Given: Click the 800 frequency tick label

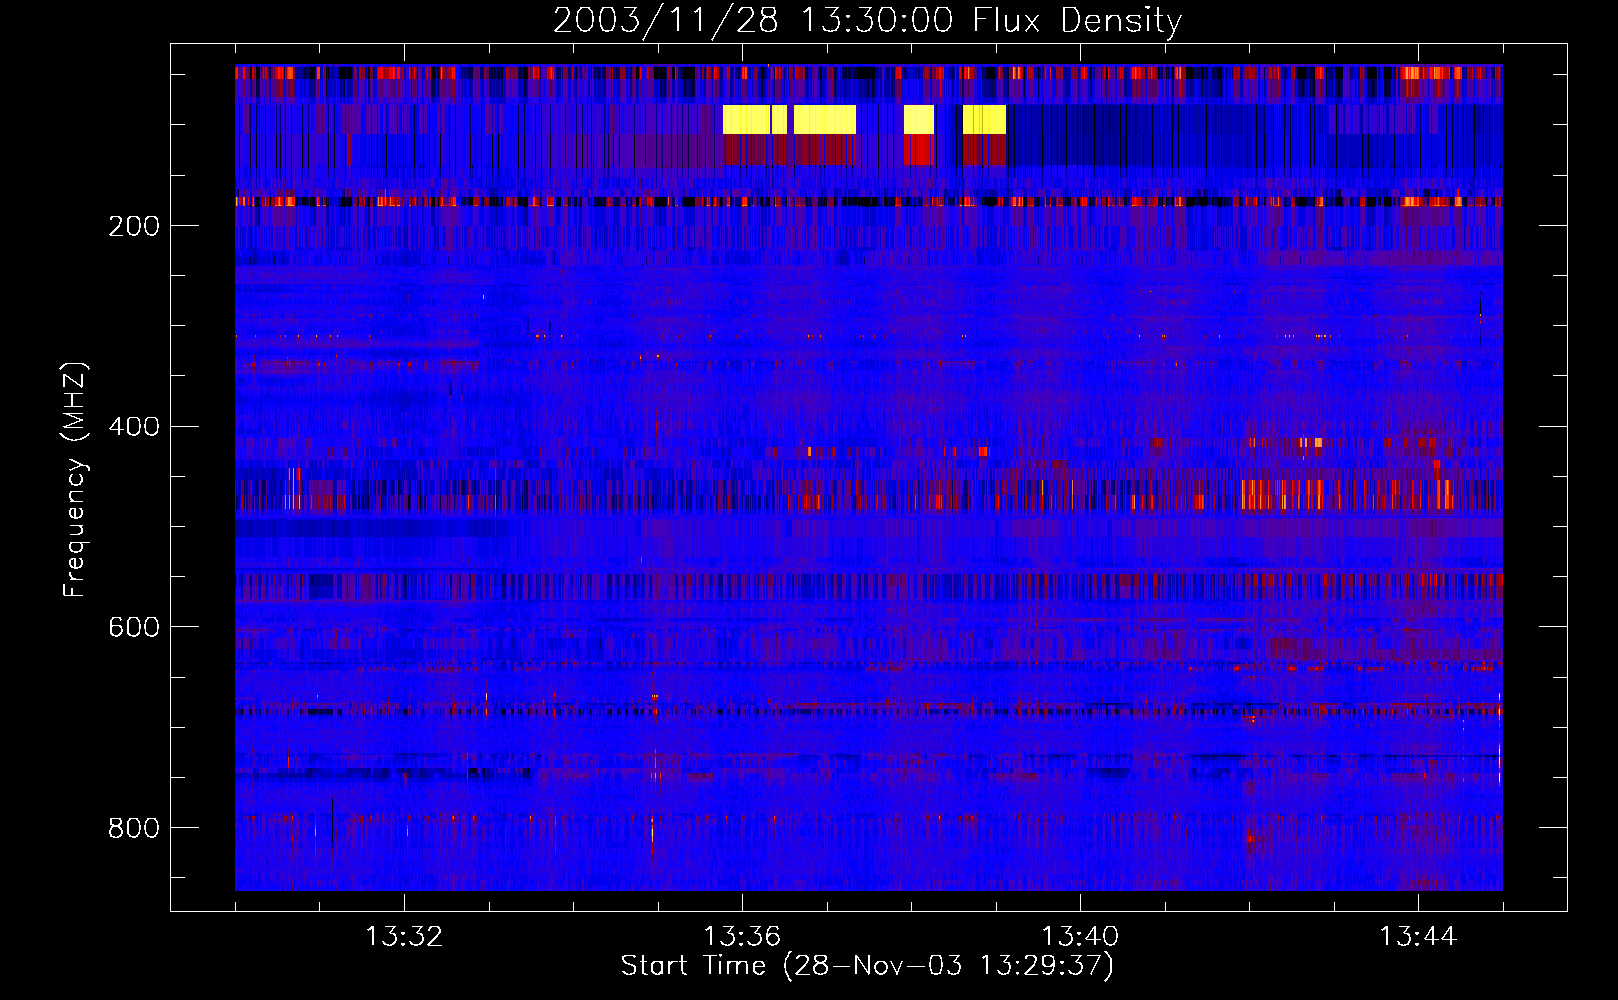Looking at the screenshot, I should point(134,828).
